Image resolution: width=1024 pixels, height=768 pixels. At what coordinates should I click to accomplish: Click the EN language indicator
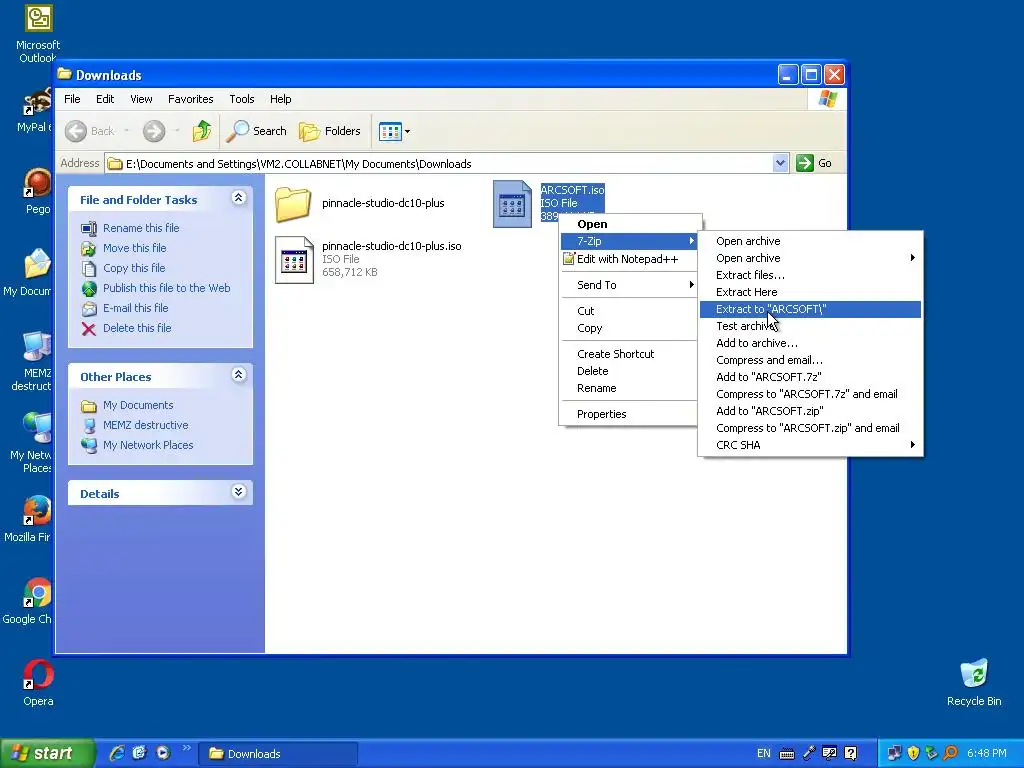763,754
